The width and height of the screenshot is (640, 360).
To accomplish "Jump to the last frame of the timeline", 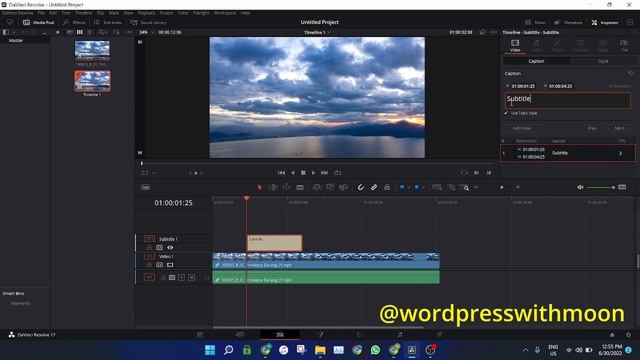I will [324, 173].
